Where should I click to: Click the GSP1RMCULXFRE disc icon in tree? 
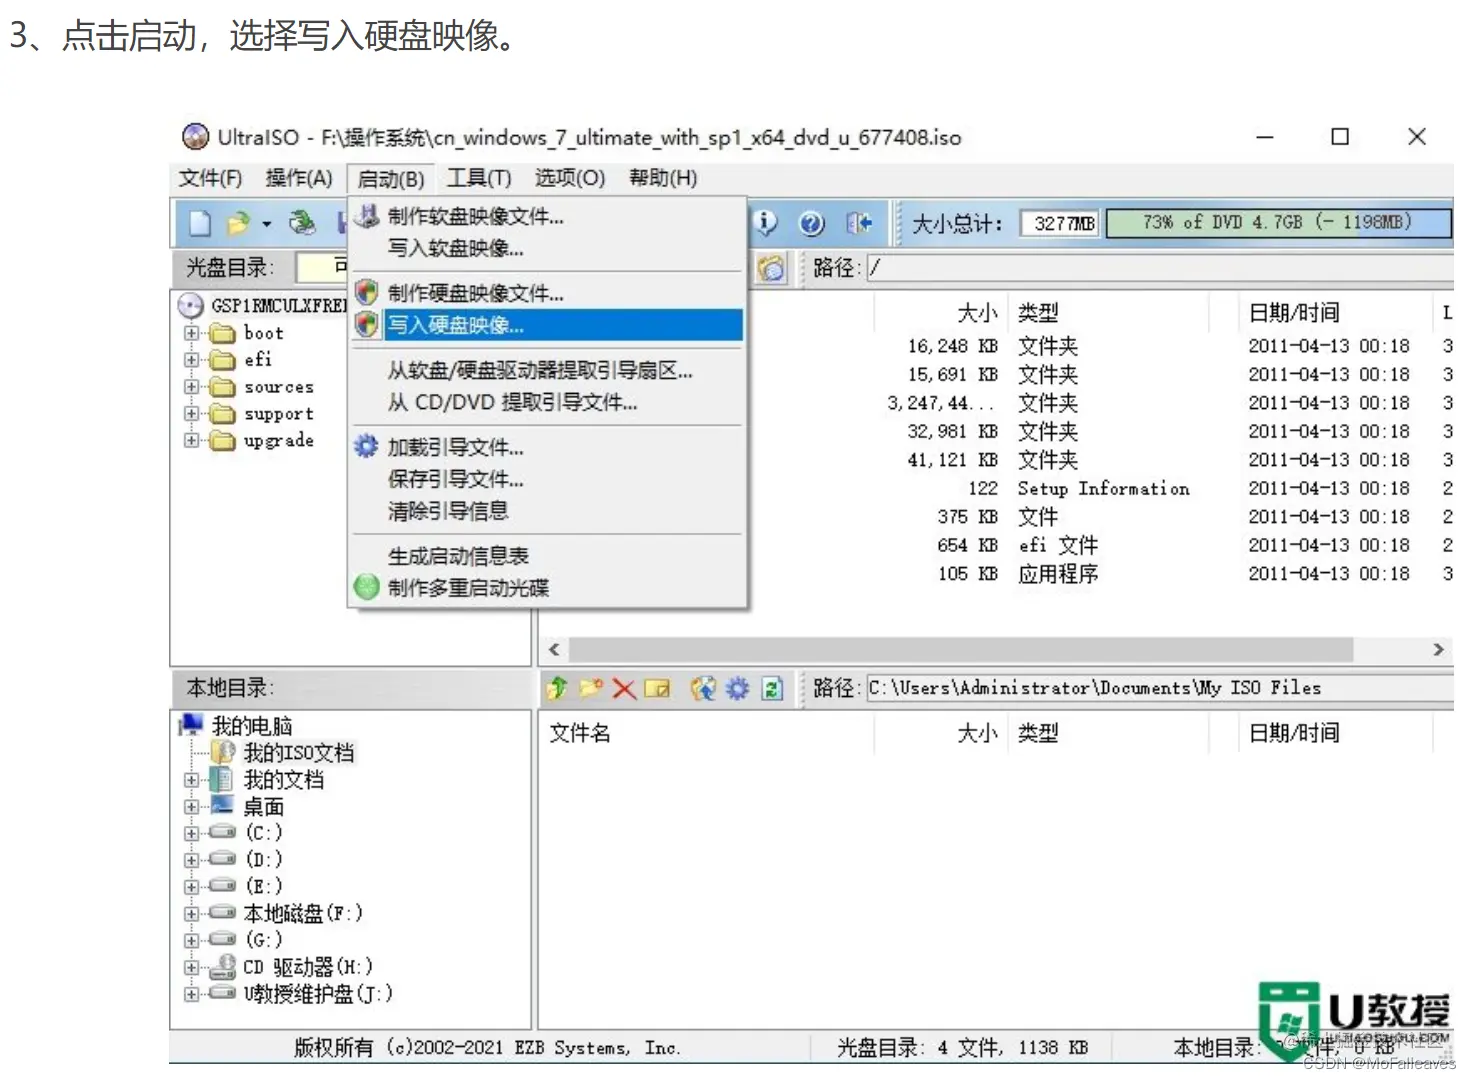(x=190, y=305)
